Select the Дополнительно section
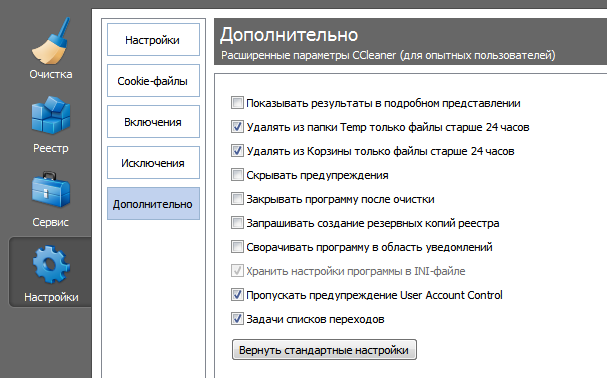Viewport: 607px width, 378px height. click(153, 204)
